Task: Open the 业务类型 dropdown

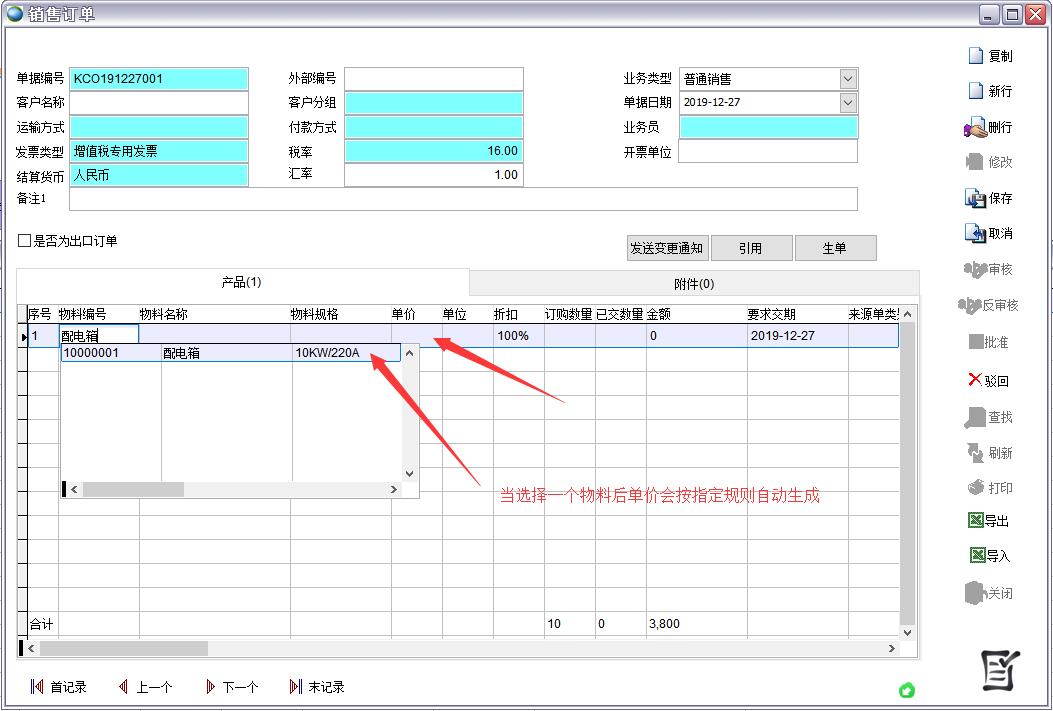Action: pos(848,79)
